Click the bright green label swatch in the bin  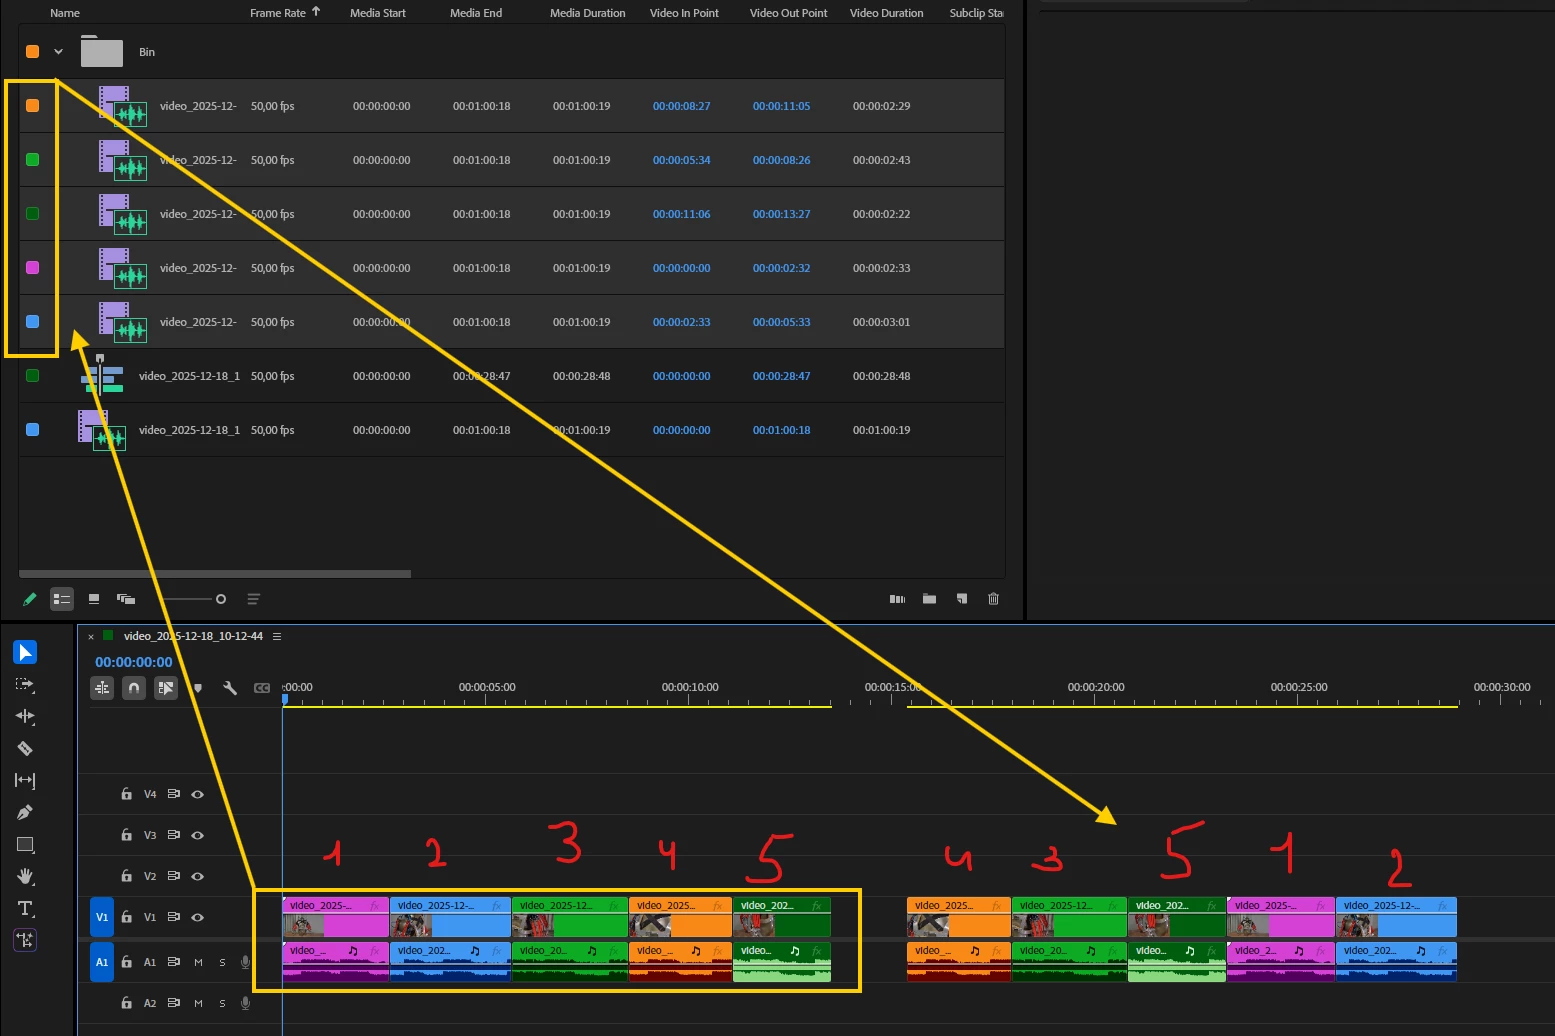[32, 160]
